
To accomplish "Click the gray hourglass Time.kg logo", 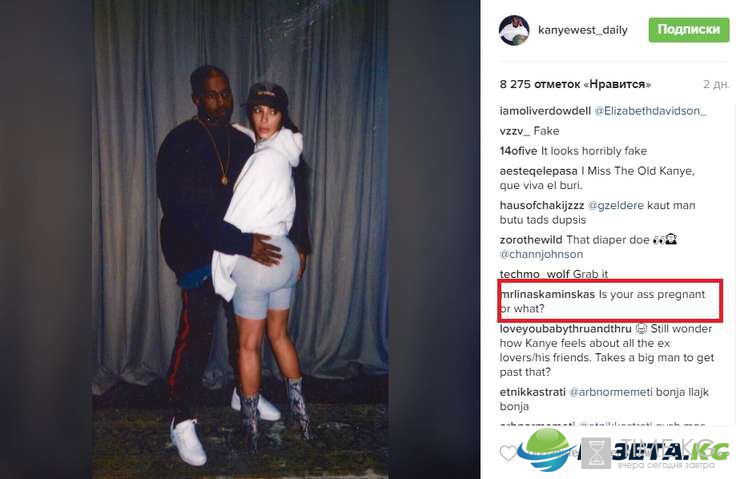I will click(596, 453).
